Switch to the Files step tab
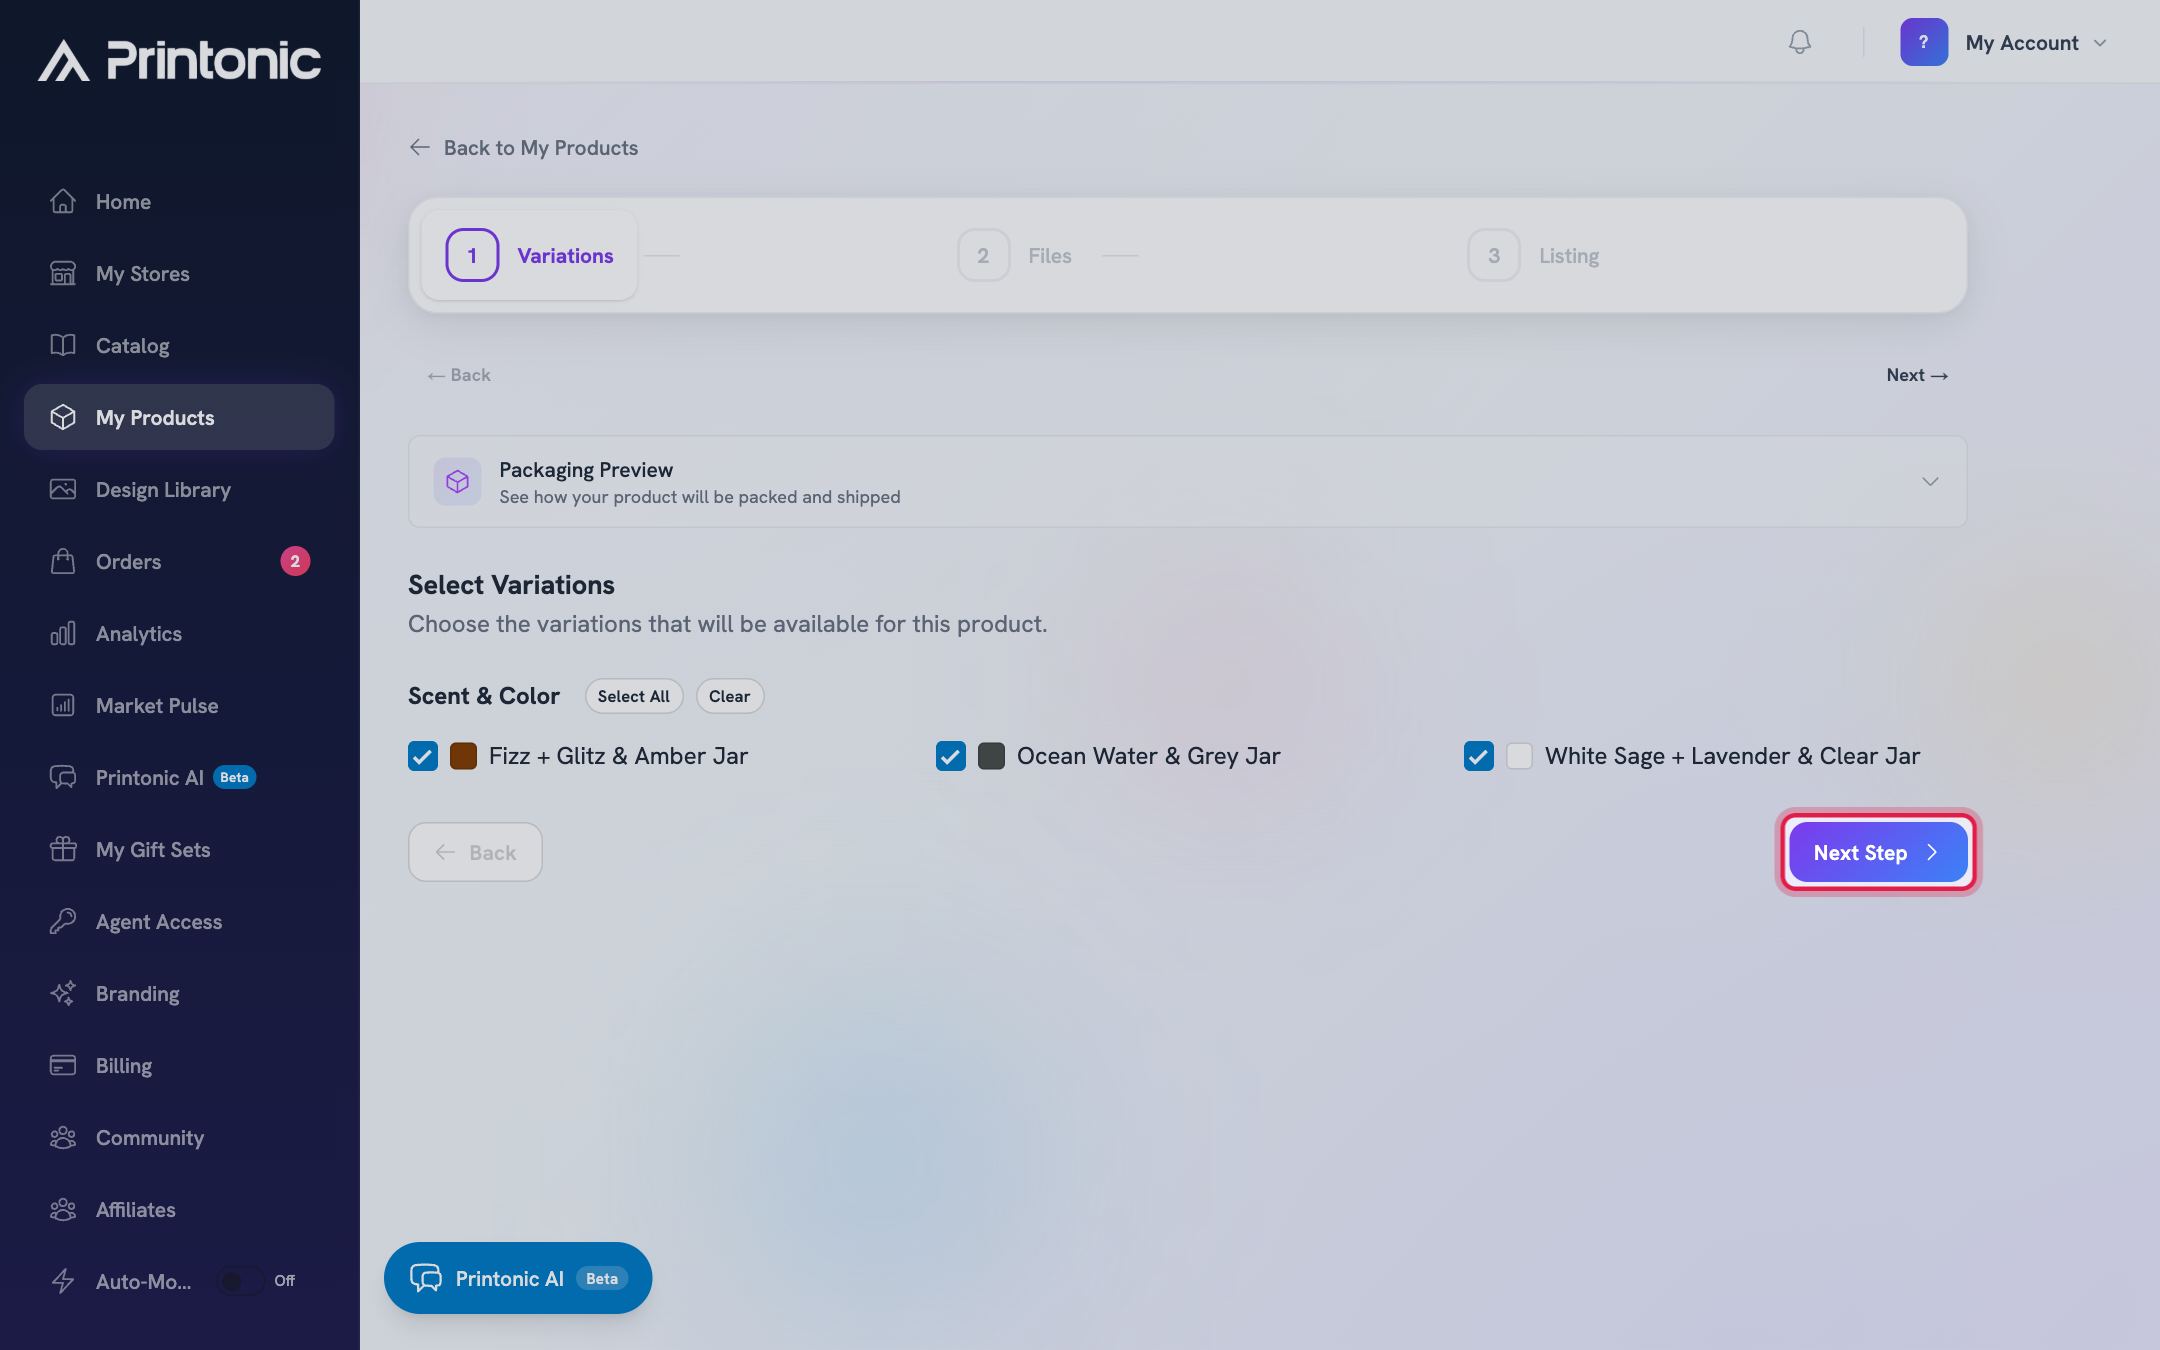Viewport: 2160px width, 1350px height. [1014, 255]
